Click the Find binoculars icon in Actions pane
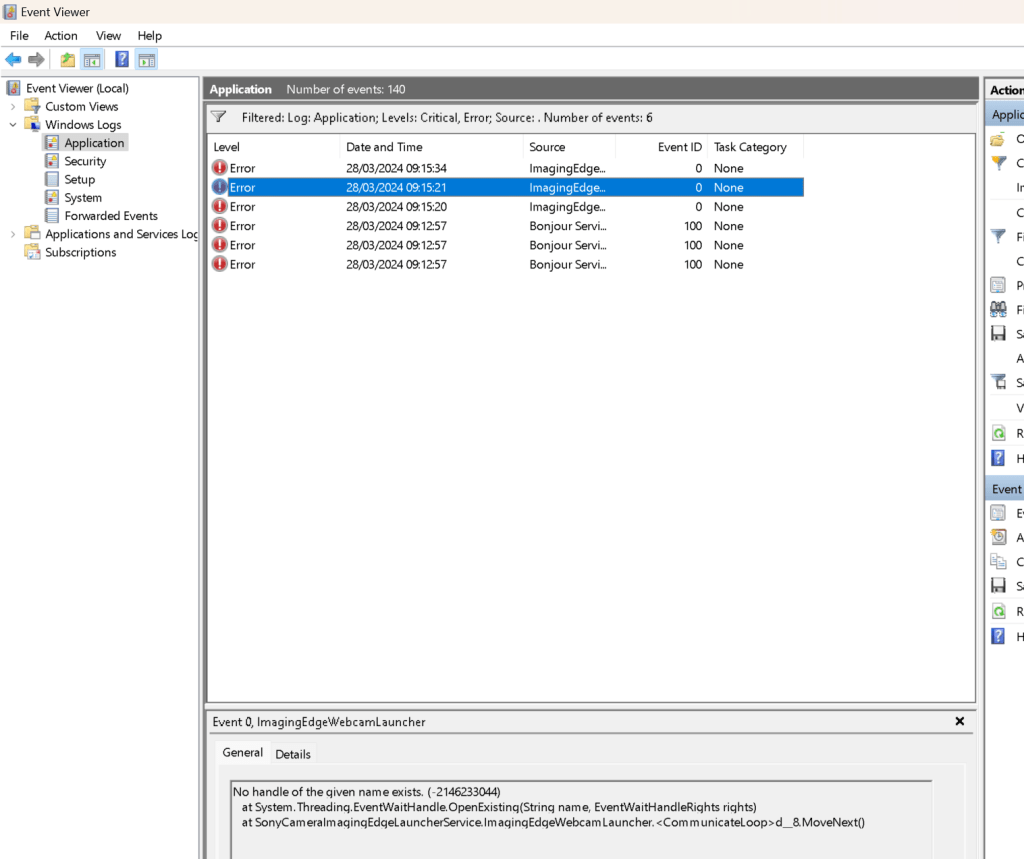1024x859 pixels. point(998,309)
